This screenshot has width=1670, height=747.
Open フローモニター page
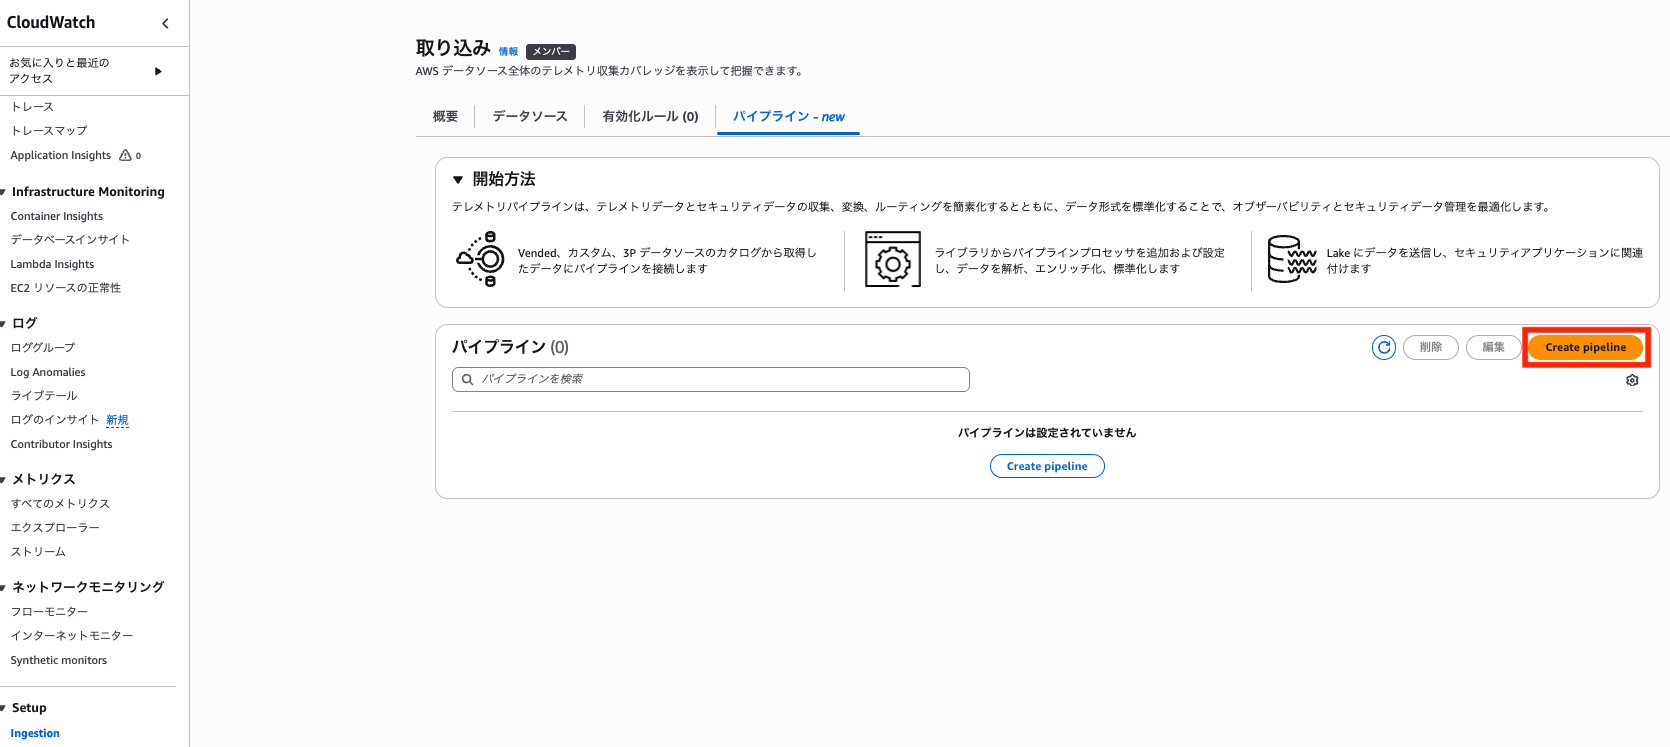coord(49,612)
